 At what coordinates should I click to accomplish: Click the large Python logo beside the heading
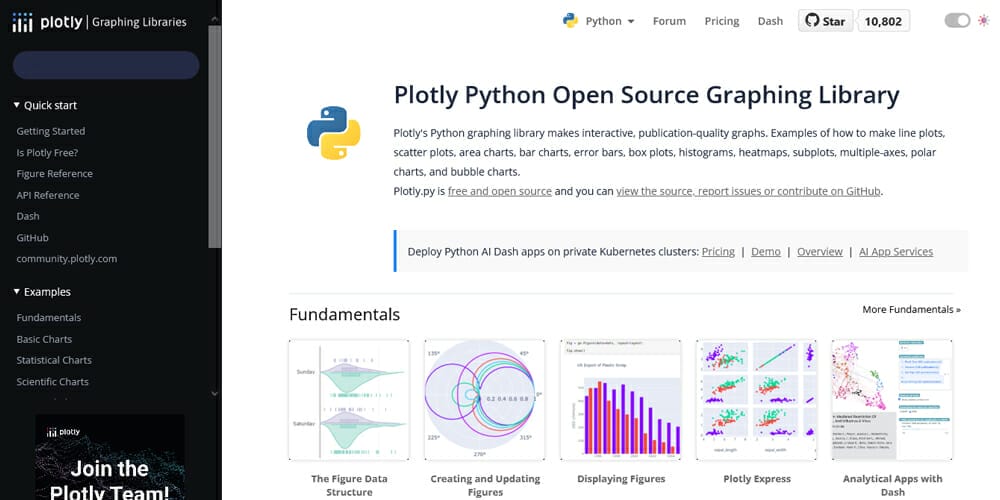click(x=334, y=133)
